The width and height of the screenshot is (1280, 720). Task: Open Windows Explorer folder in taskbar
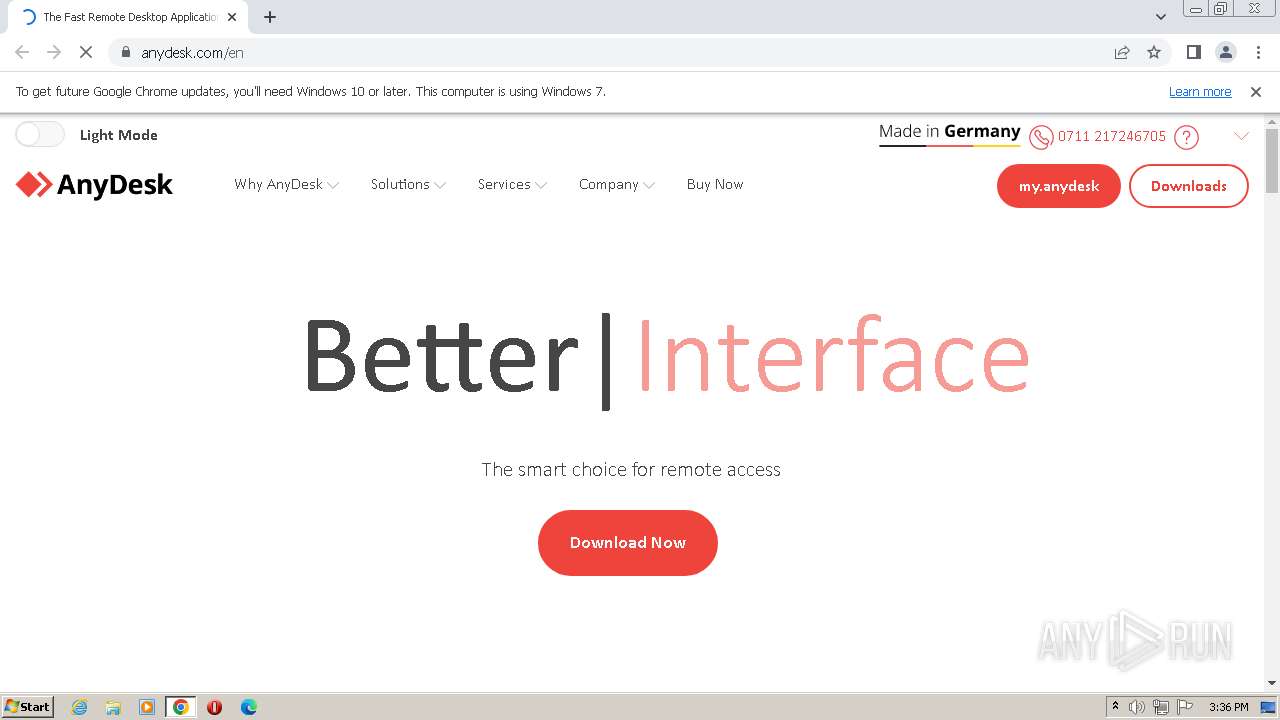[x=113, y=707]
